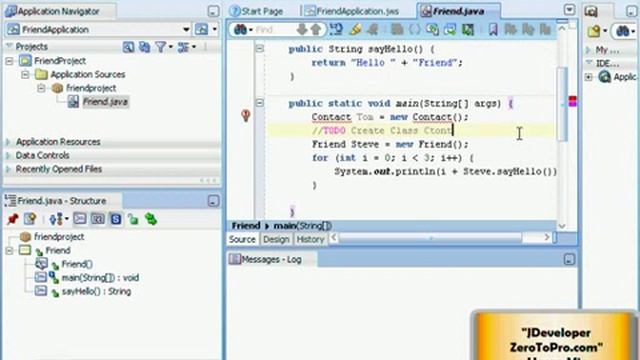Open the Sort options dropdown in Structure toolbar

point(58,219)
